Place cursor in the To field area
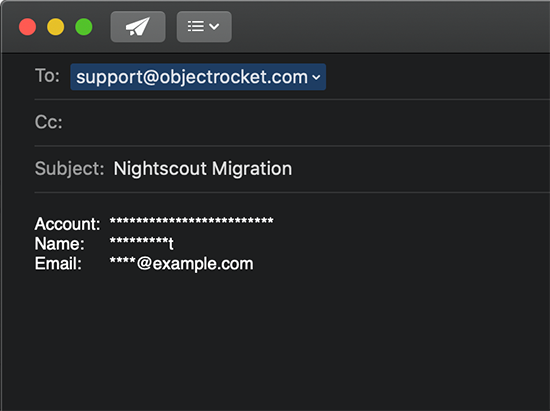Image resolution: width=550 pixels, height=411 pixels. pos(437,77)
